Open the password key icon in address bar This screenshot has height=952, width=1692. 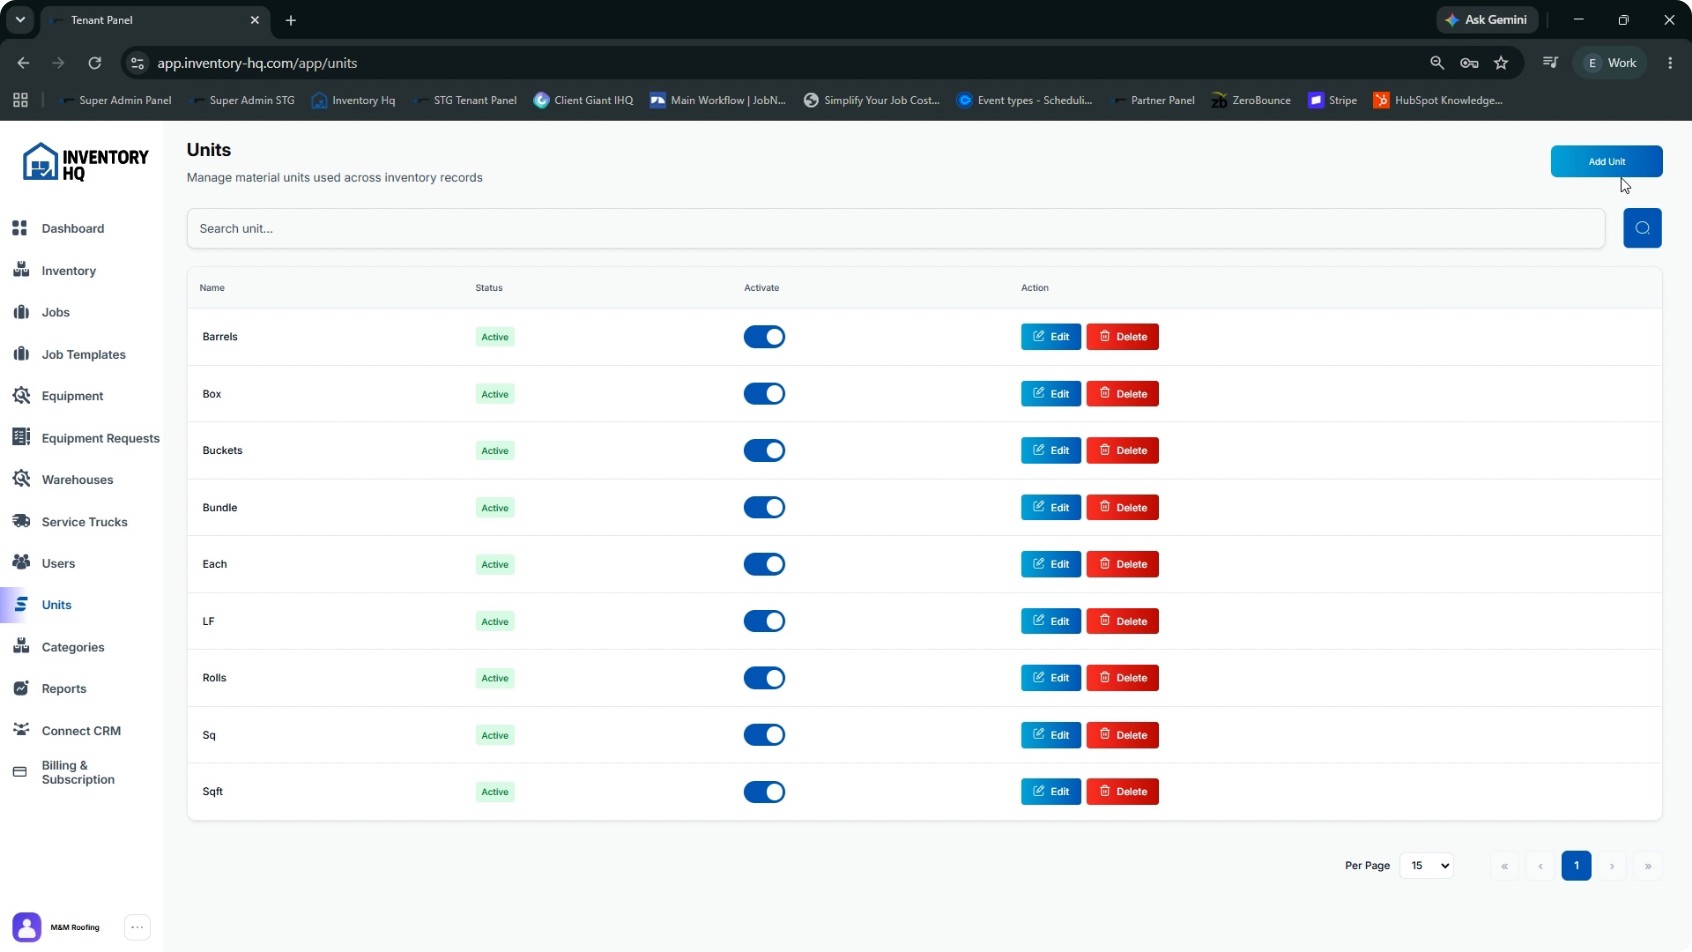[x=1469, y=63]
